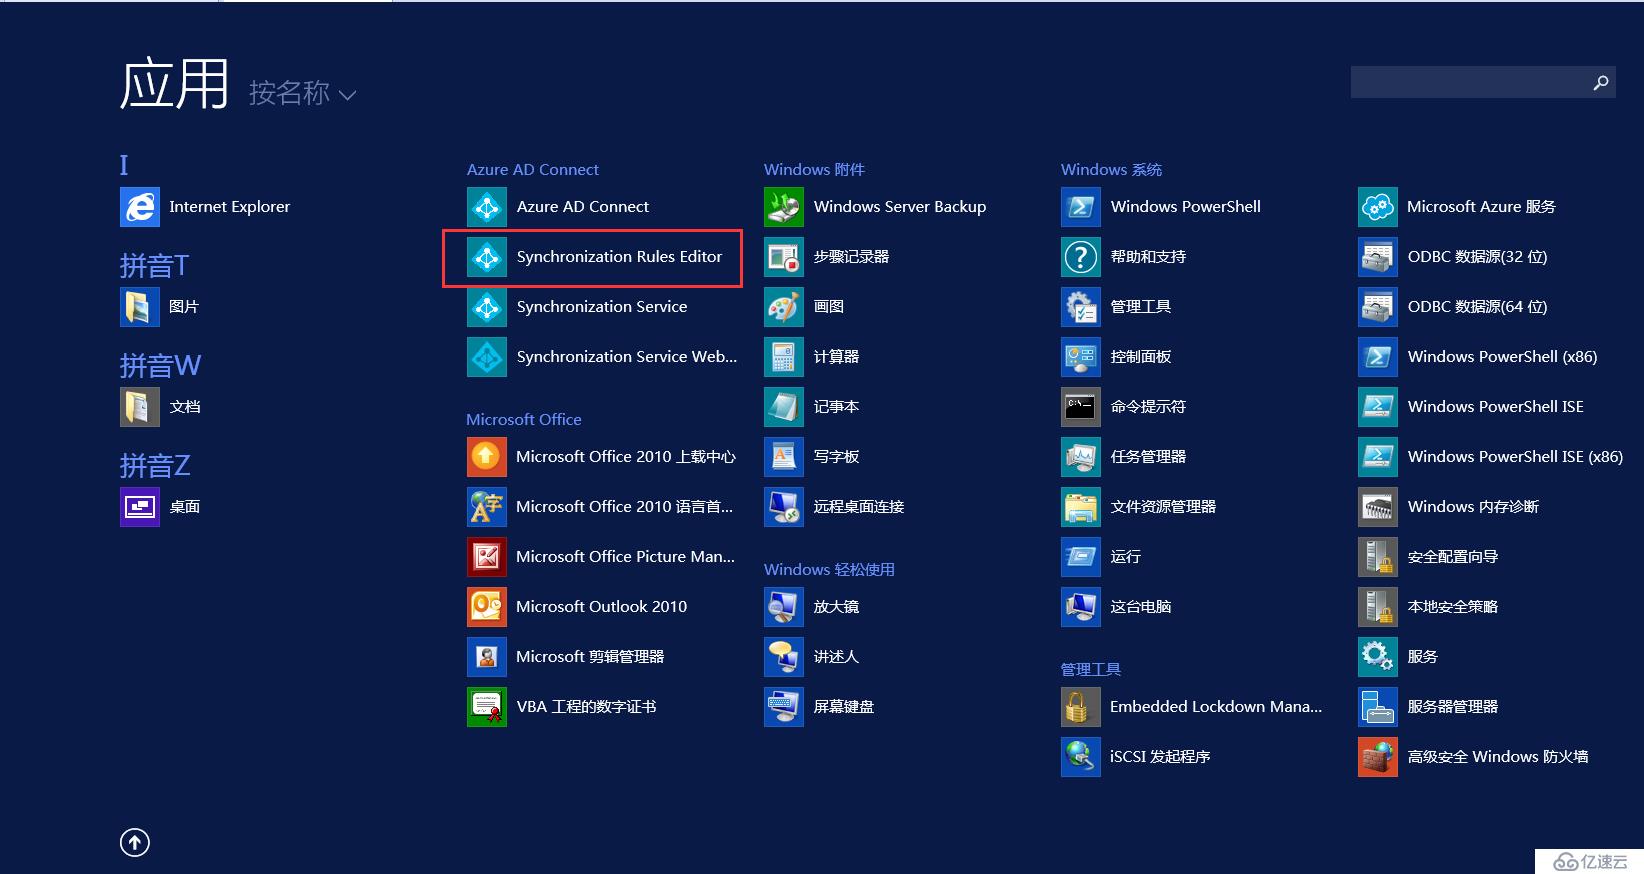Launch Windows PowerShell icon
This screenshot has height=874, width=1644.
tap(1081, 207)
